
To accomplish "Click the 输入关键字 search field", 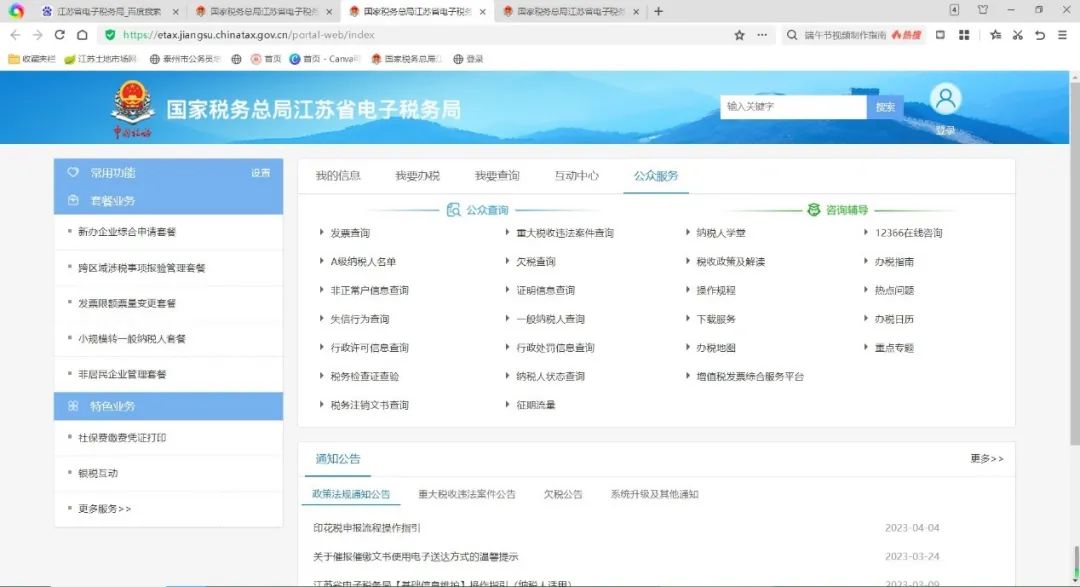I will (792, 107).
